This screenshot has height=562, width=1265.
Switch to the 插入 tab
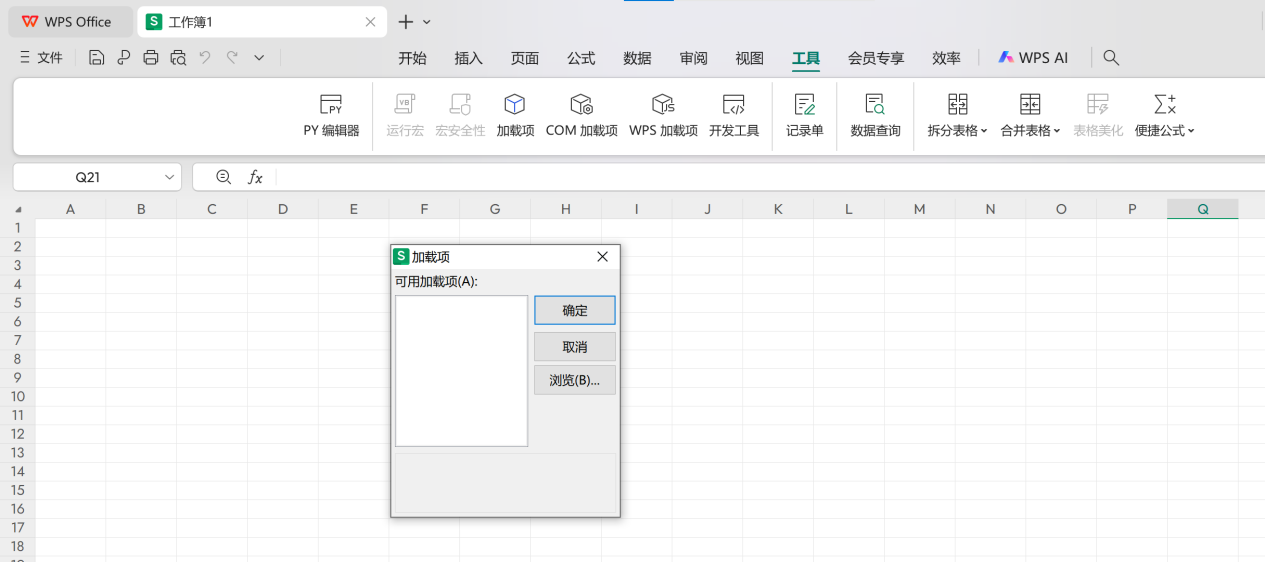[x=468, y=58]
